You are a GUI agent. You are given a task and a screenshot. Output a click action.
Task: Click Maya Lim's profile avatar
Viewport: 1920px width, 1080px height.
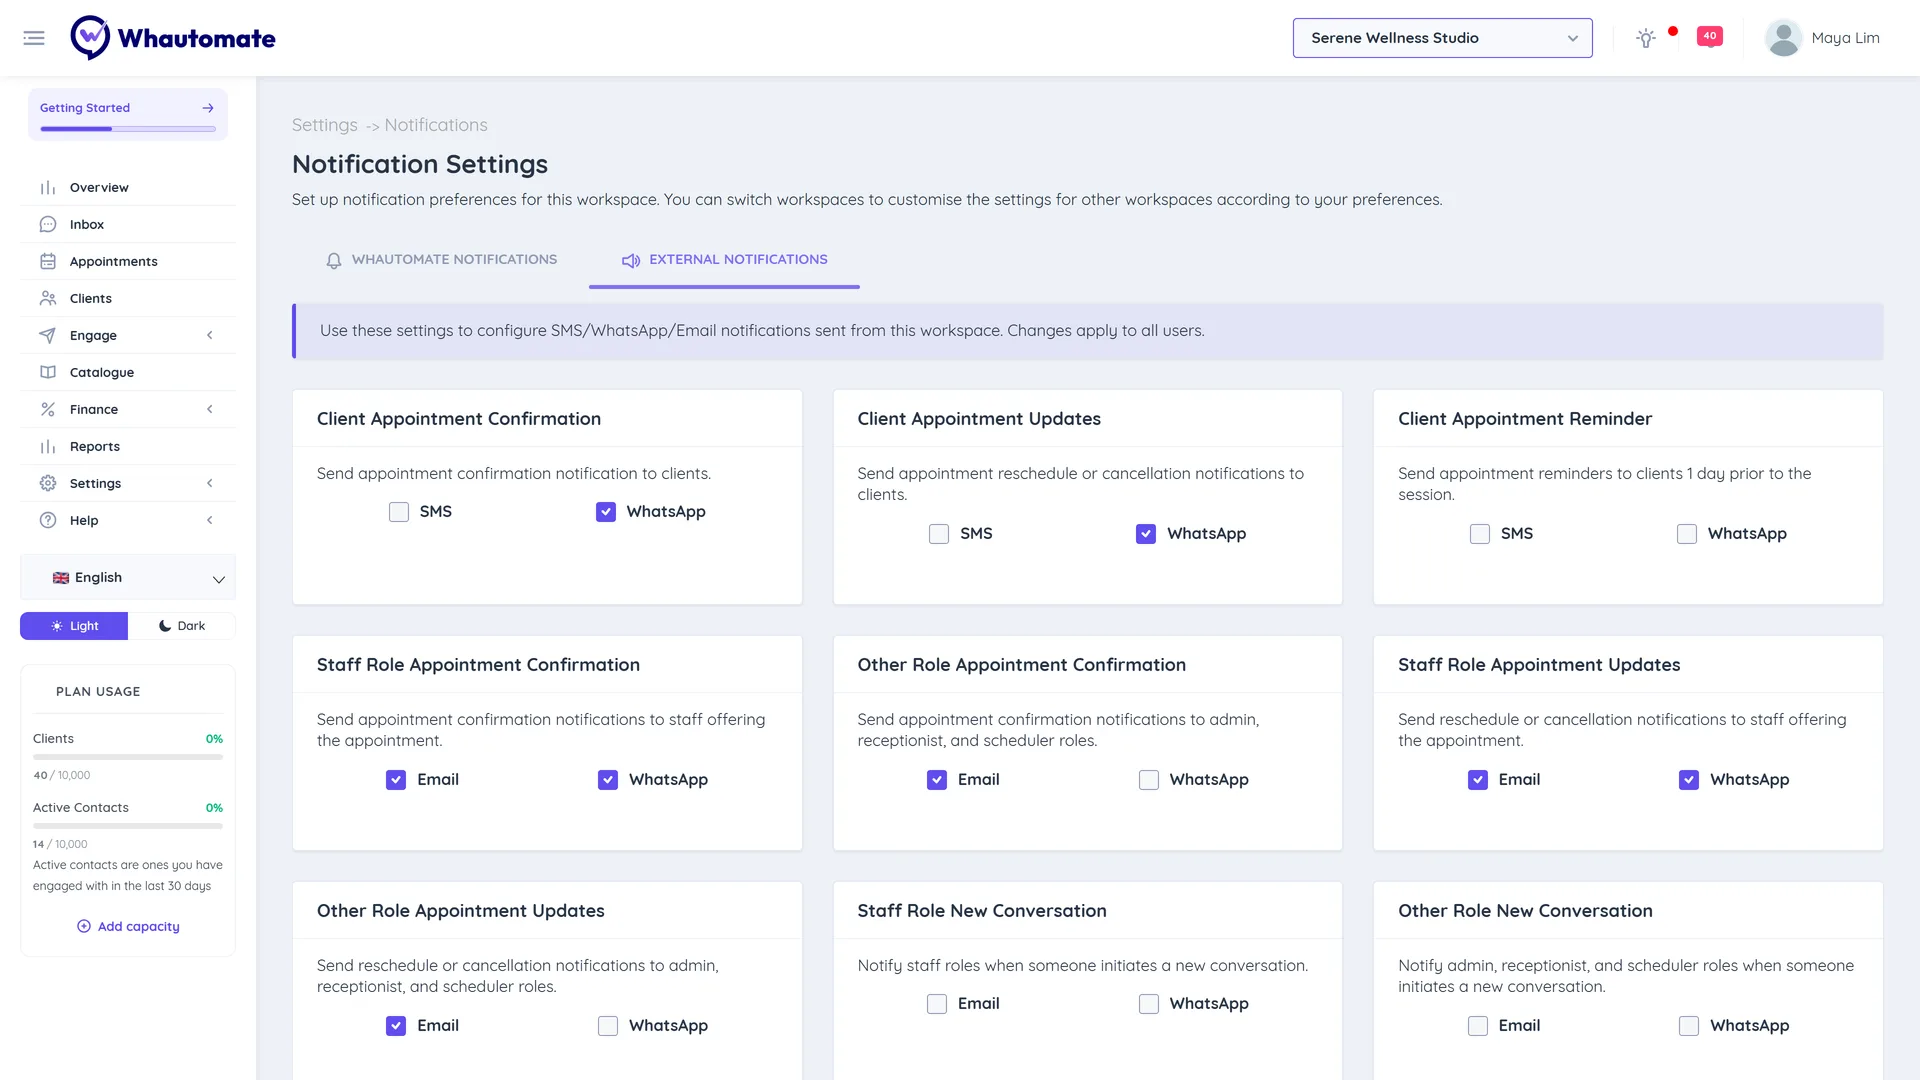tap(1783, 38)
